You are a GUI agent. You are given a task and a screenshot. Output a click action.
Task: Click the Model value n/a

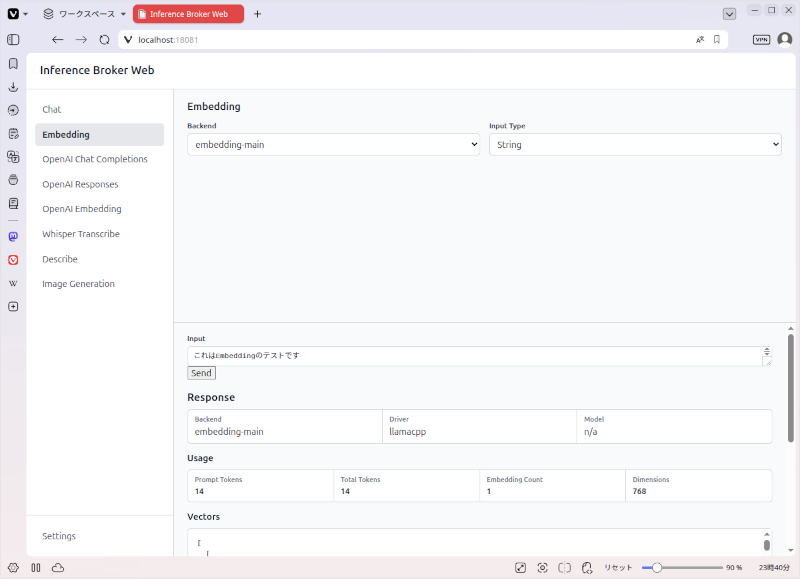[x=590, y=432]
